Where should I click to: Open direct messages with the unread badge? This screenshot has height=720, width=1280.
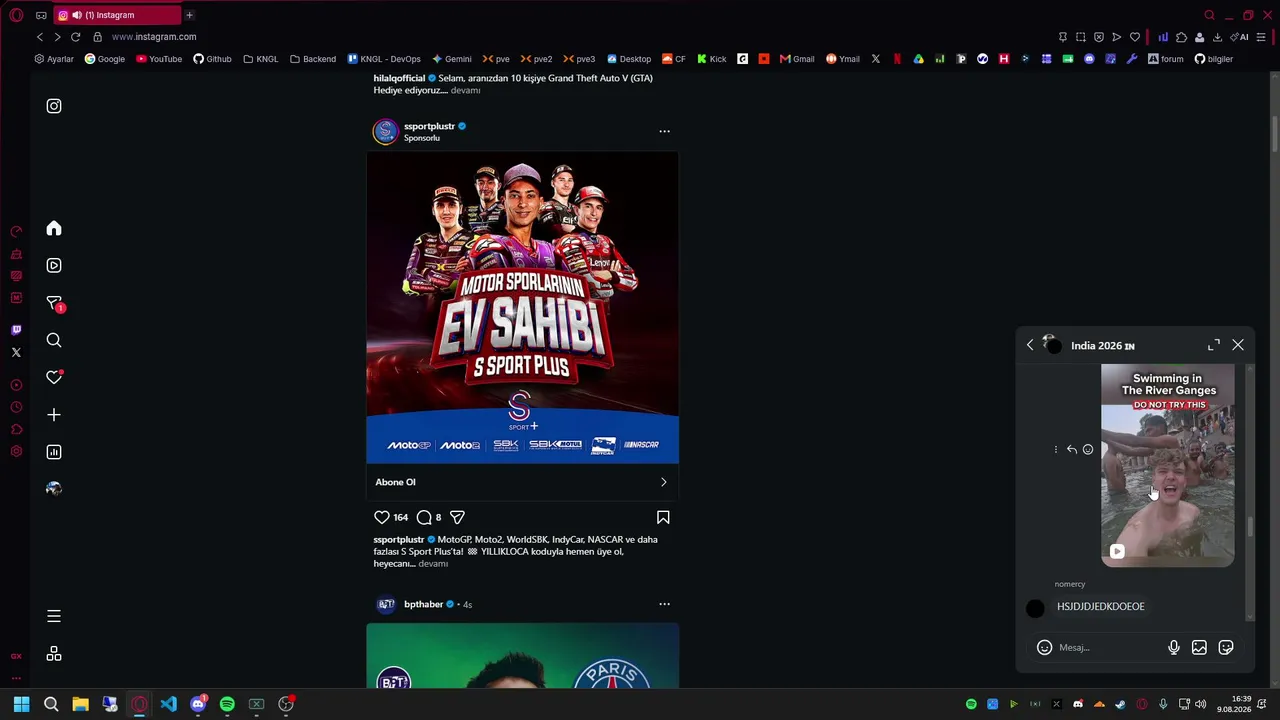pyautogui.click(x=55, y=303)
